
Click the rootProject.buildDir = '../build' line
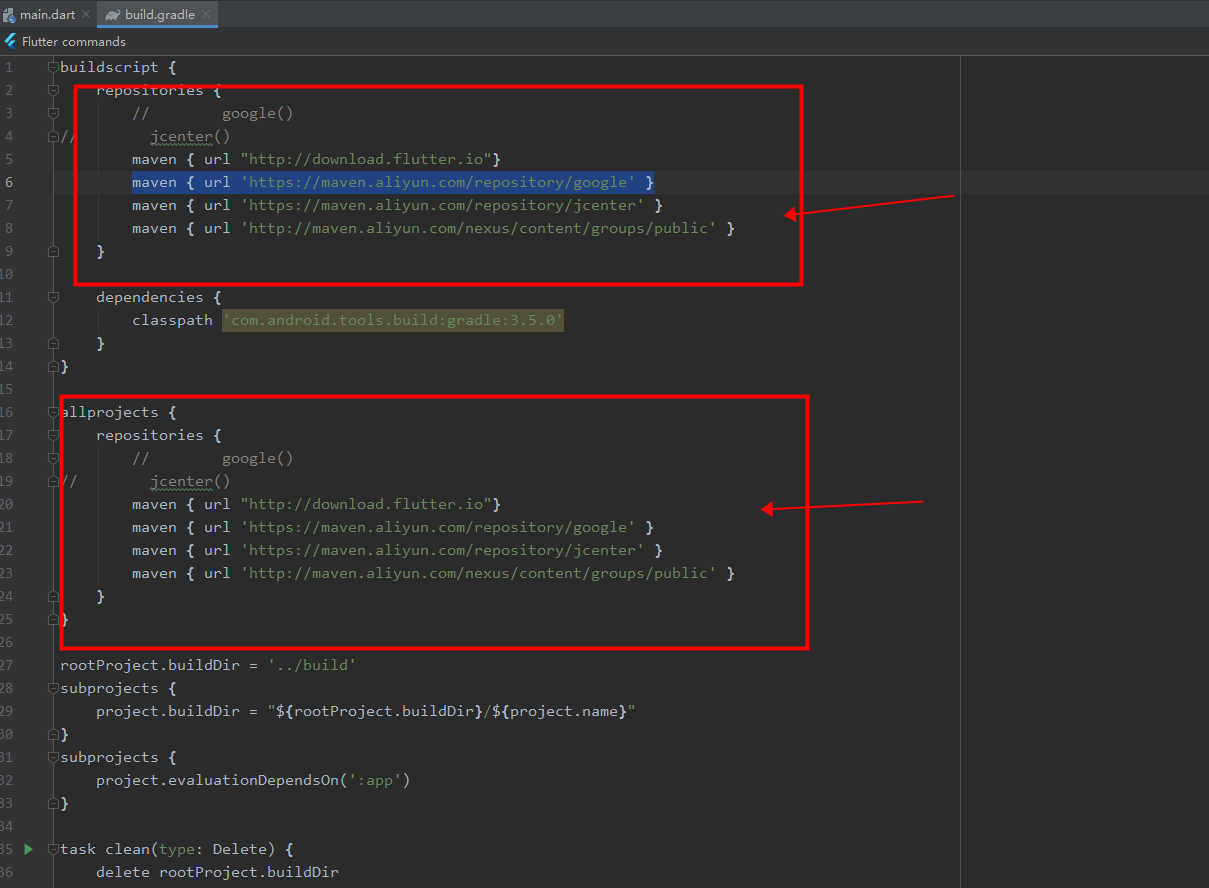(x=208, y=665)
